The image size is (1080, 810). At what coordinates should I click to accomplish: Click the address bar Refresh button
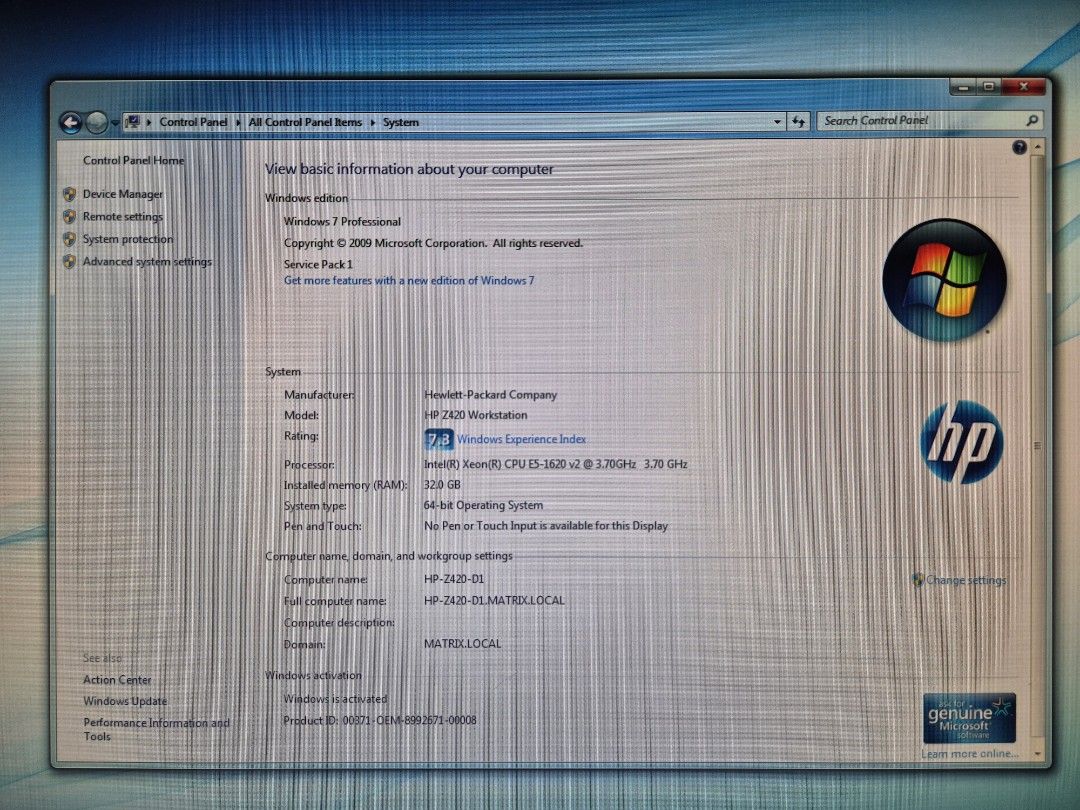[x=798, y=122]
